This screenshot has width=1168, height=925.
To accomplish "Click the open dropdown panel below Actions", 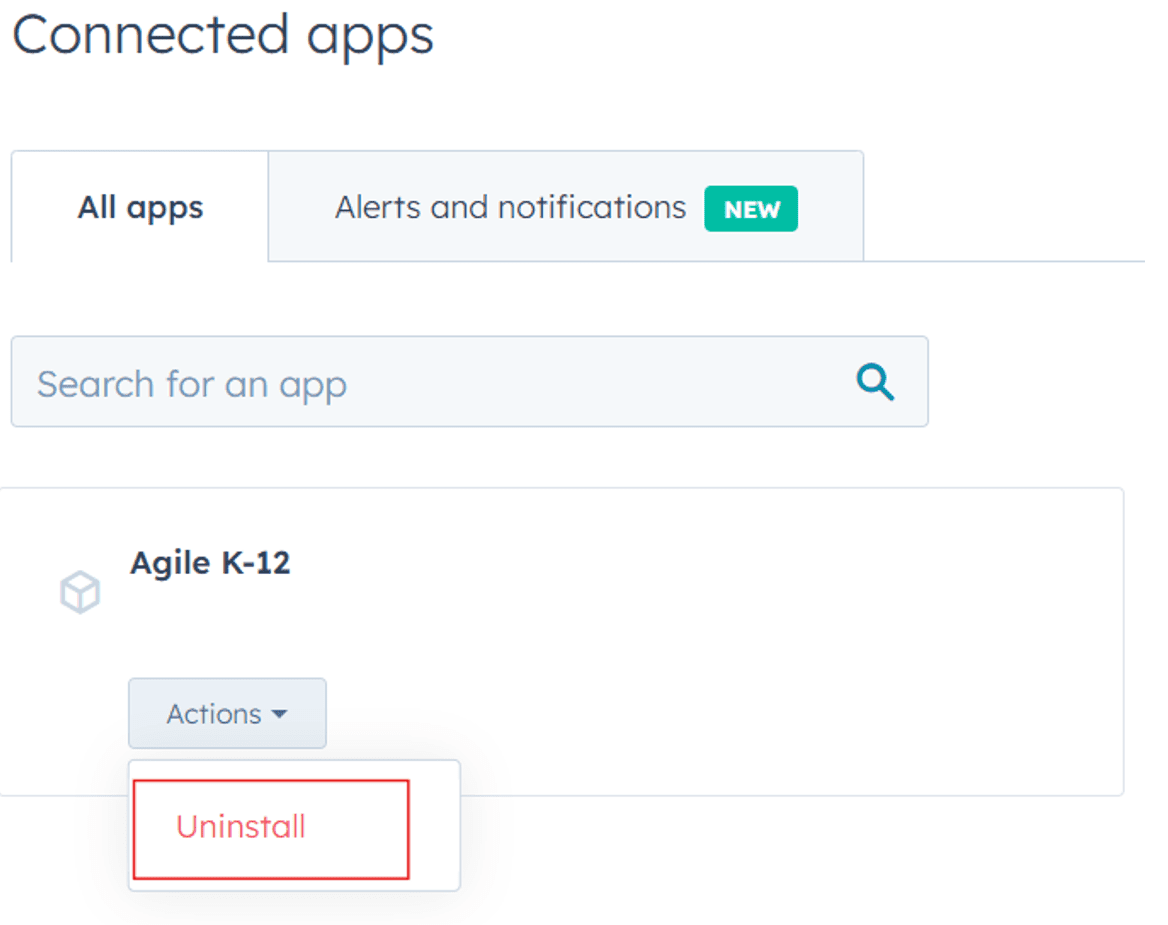I will pos(294,826).
